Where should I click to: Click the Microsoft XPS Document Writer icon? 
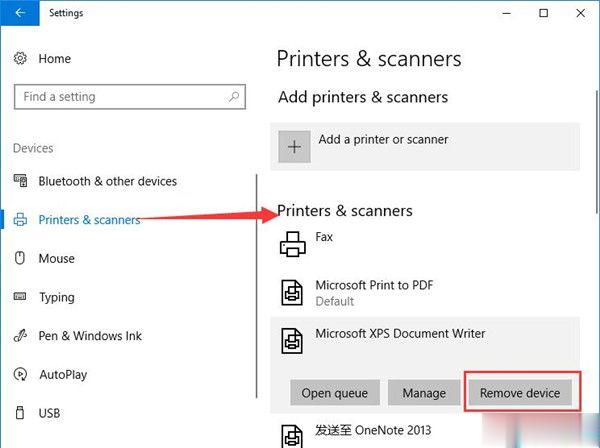[292, 340]
